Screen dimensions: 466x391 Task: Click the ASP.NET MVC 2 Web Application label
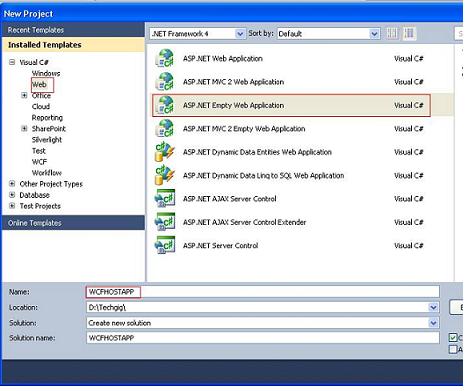[x=233, y=82]
